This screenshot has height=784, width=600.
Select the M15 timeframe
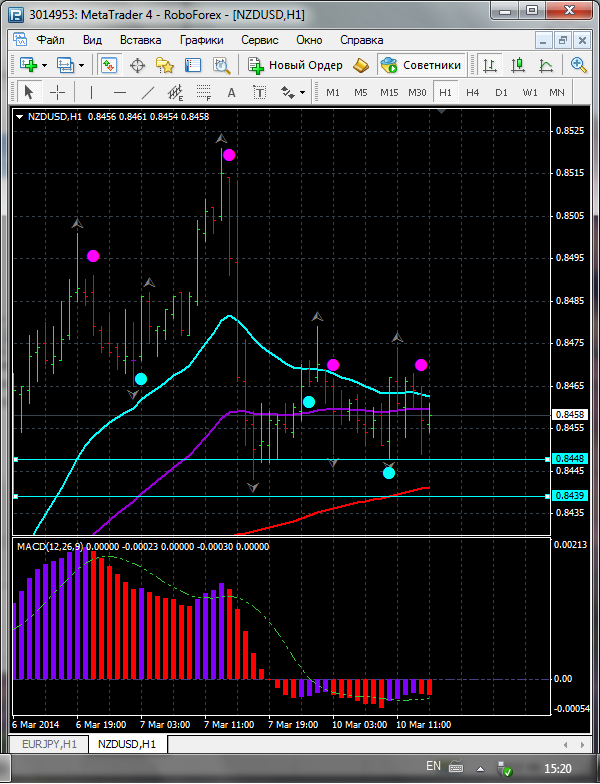[x=389, y=92]
